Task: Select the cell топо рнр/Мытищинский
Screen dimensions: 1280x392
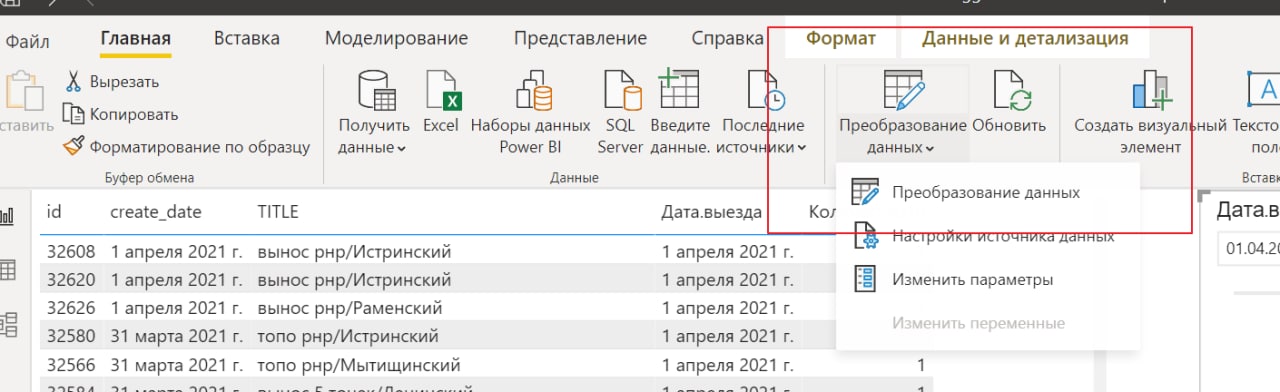Action: (x=358, y=364)
